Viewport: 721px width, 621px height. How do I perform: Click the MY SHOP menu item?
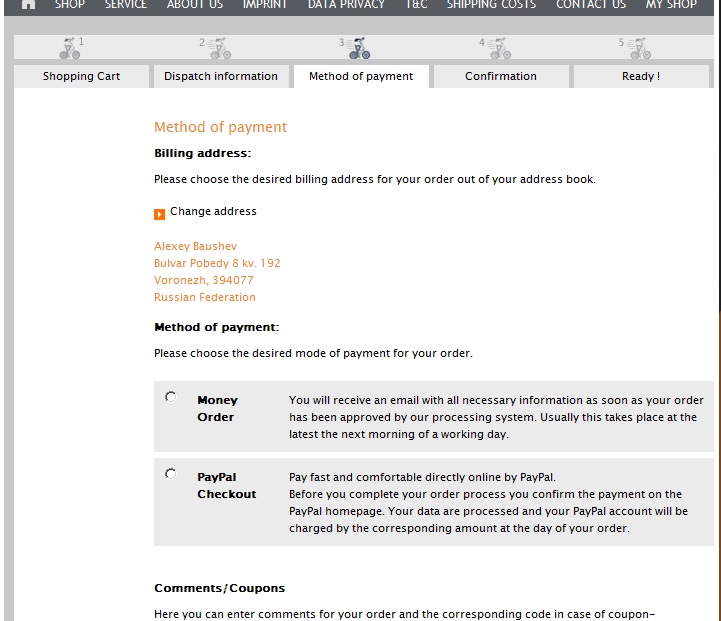pos(671,5)
